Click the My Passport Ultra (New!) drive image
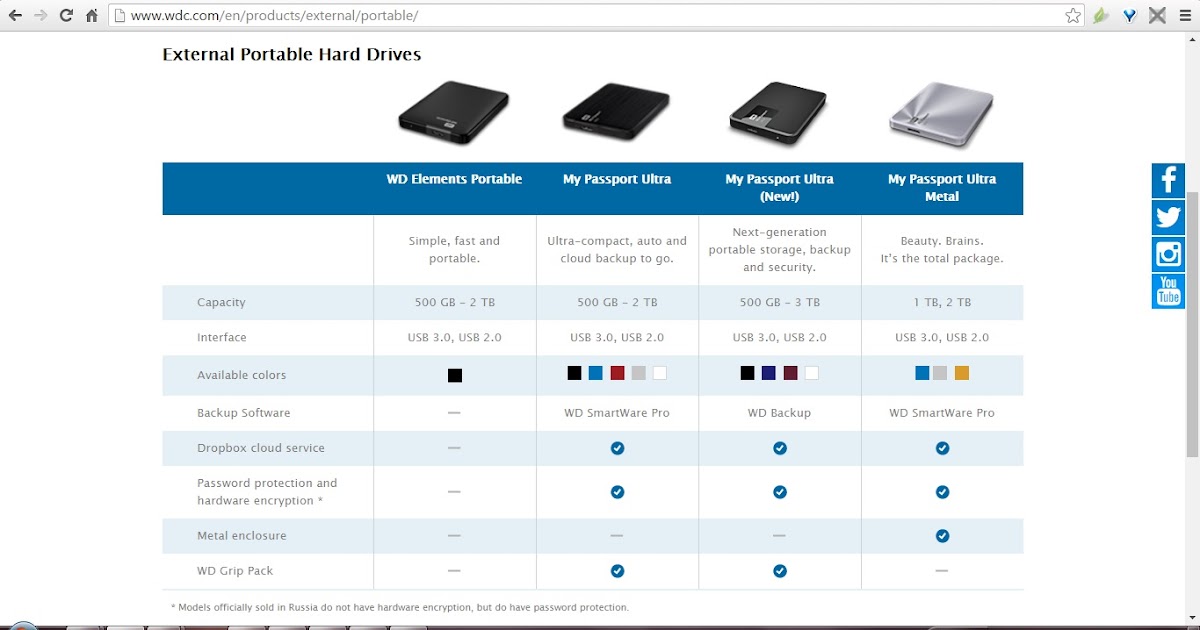 [779, 112]
